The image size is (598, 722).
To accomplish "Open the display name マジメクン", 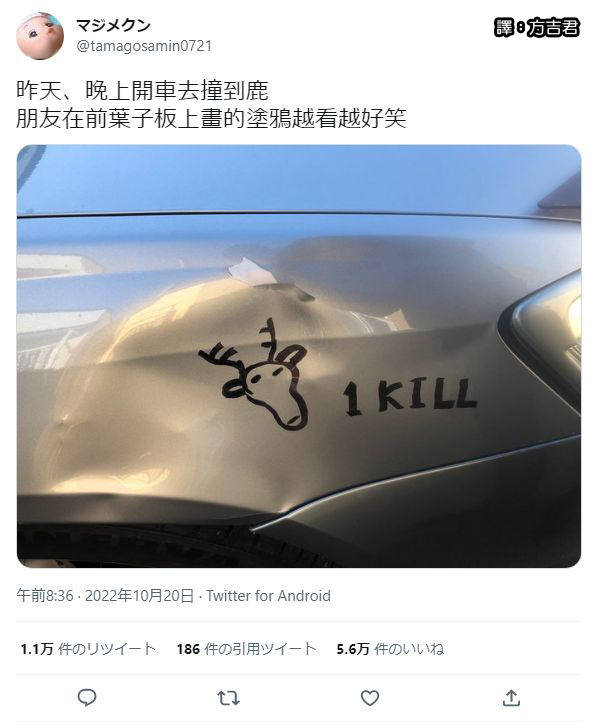I will point(113,25).
